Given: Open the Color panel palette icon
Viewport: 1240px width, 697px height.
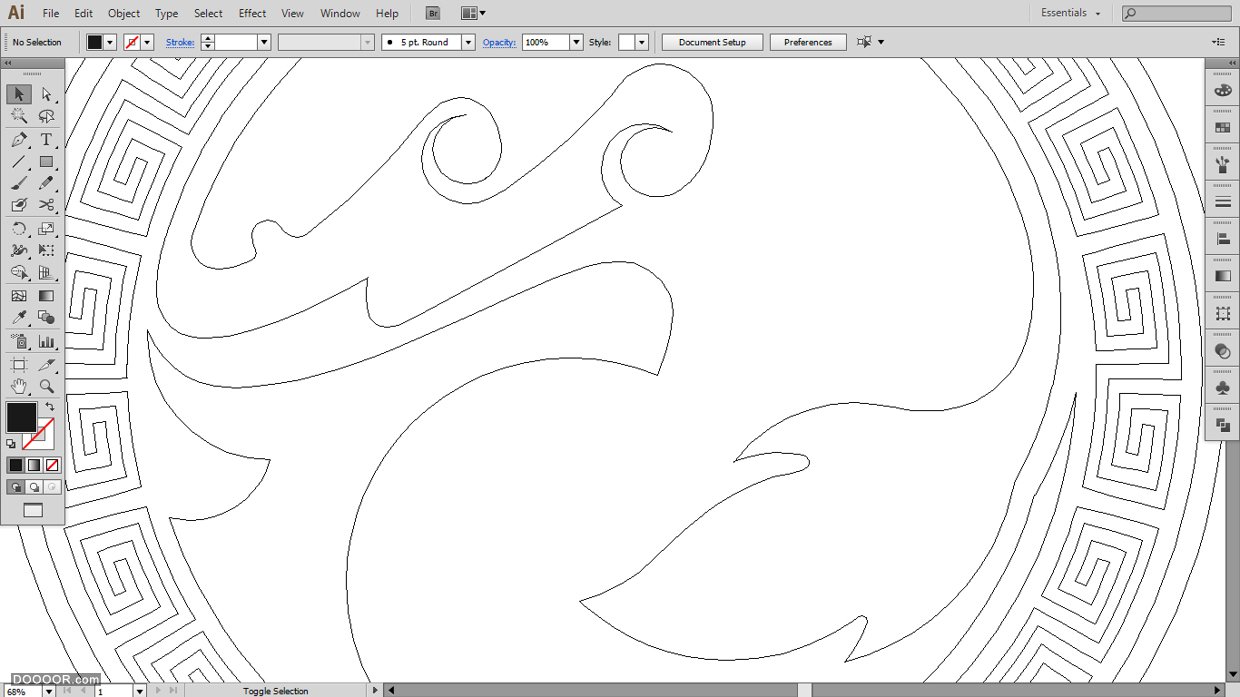Looking at the screenshot, I should (1222, 90).
